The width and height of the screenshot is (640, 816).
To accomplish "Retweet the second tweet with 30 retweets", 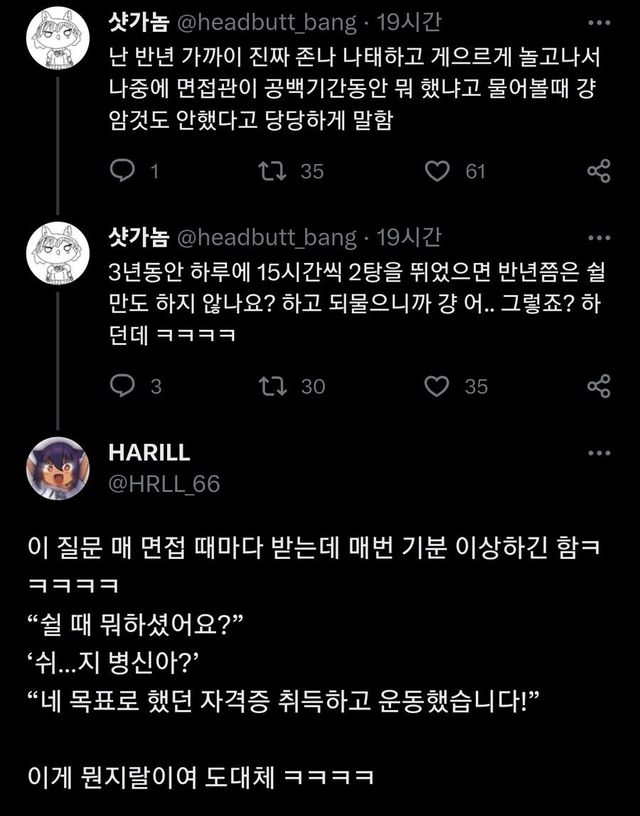I will coord(272,385).
